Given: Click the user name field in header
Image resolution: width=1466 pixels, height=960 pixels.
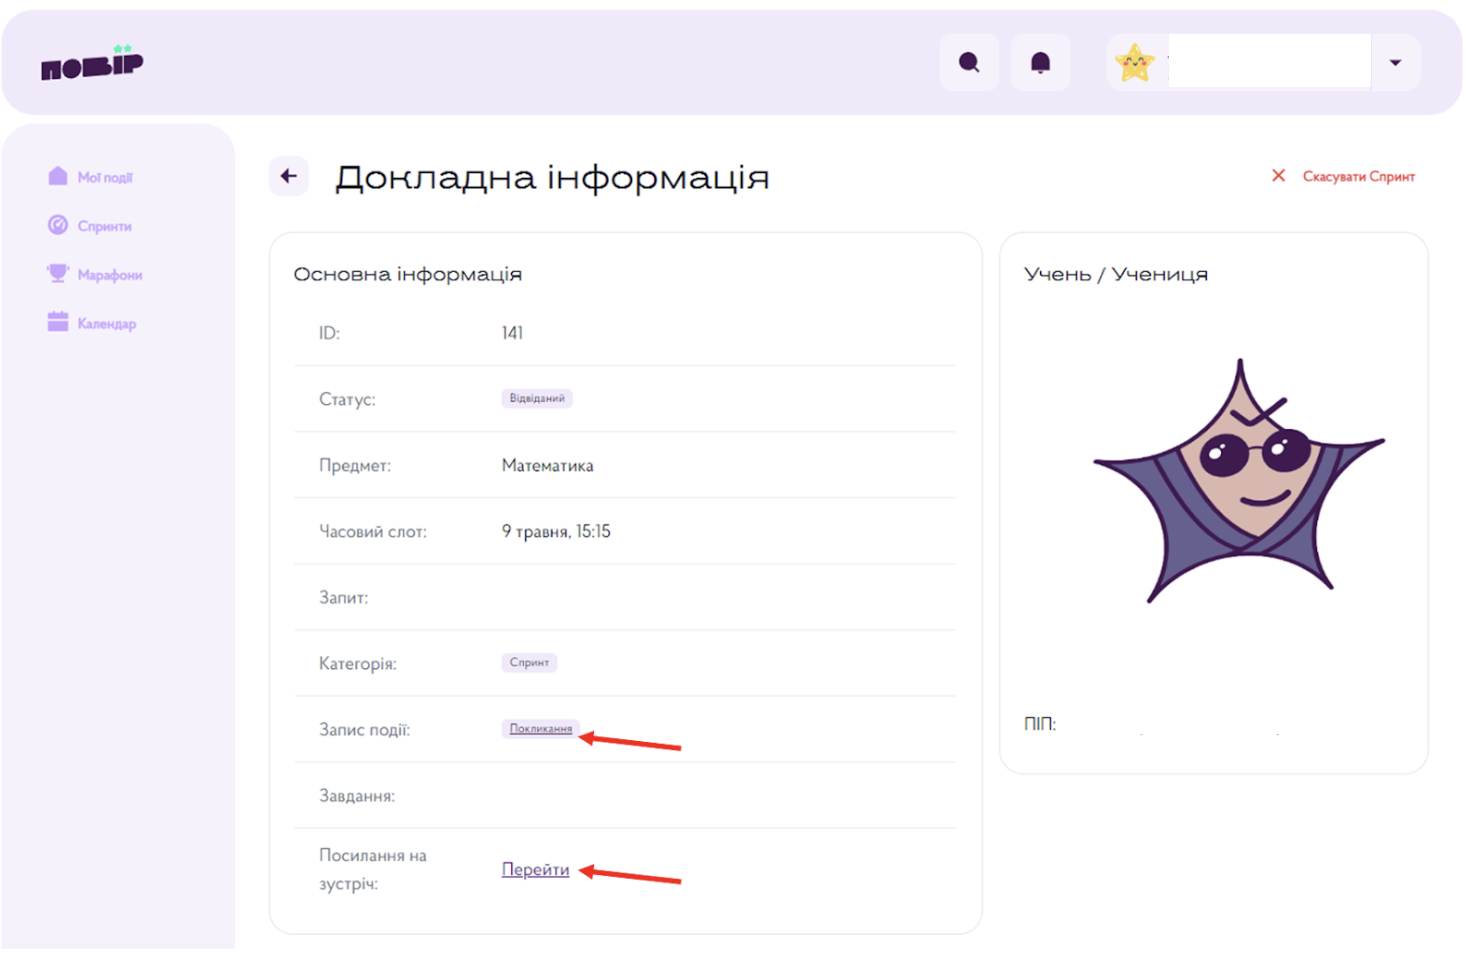Looking at the screenshot, I should coord(1269,62).
